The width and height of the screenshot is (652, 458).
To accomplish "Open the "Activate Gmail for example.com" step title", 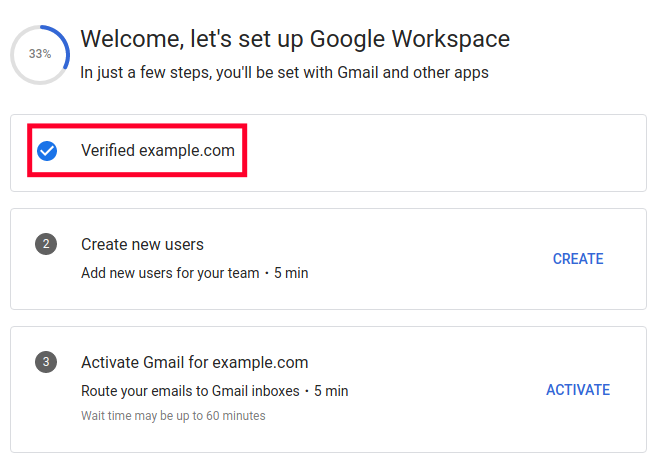I will [x=194, y=362].
